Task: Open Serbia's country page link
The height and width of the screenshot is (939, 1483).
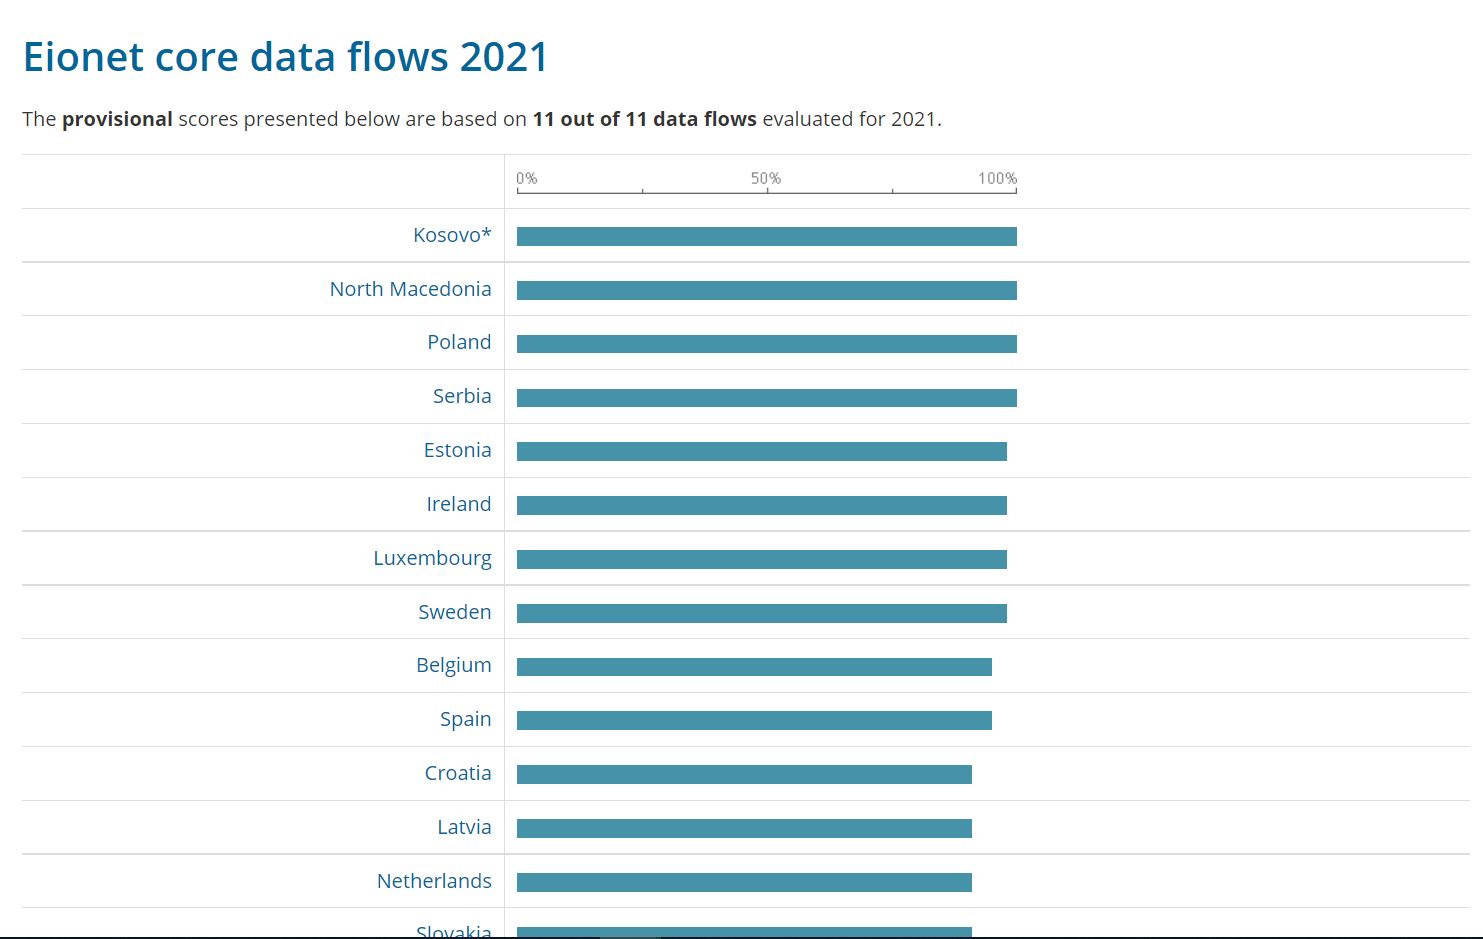Action: coord(462,396)
